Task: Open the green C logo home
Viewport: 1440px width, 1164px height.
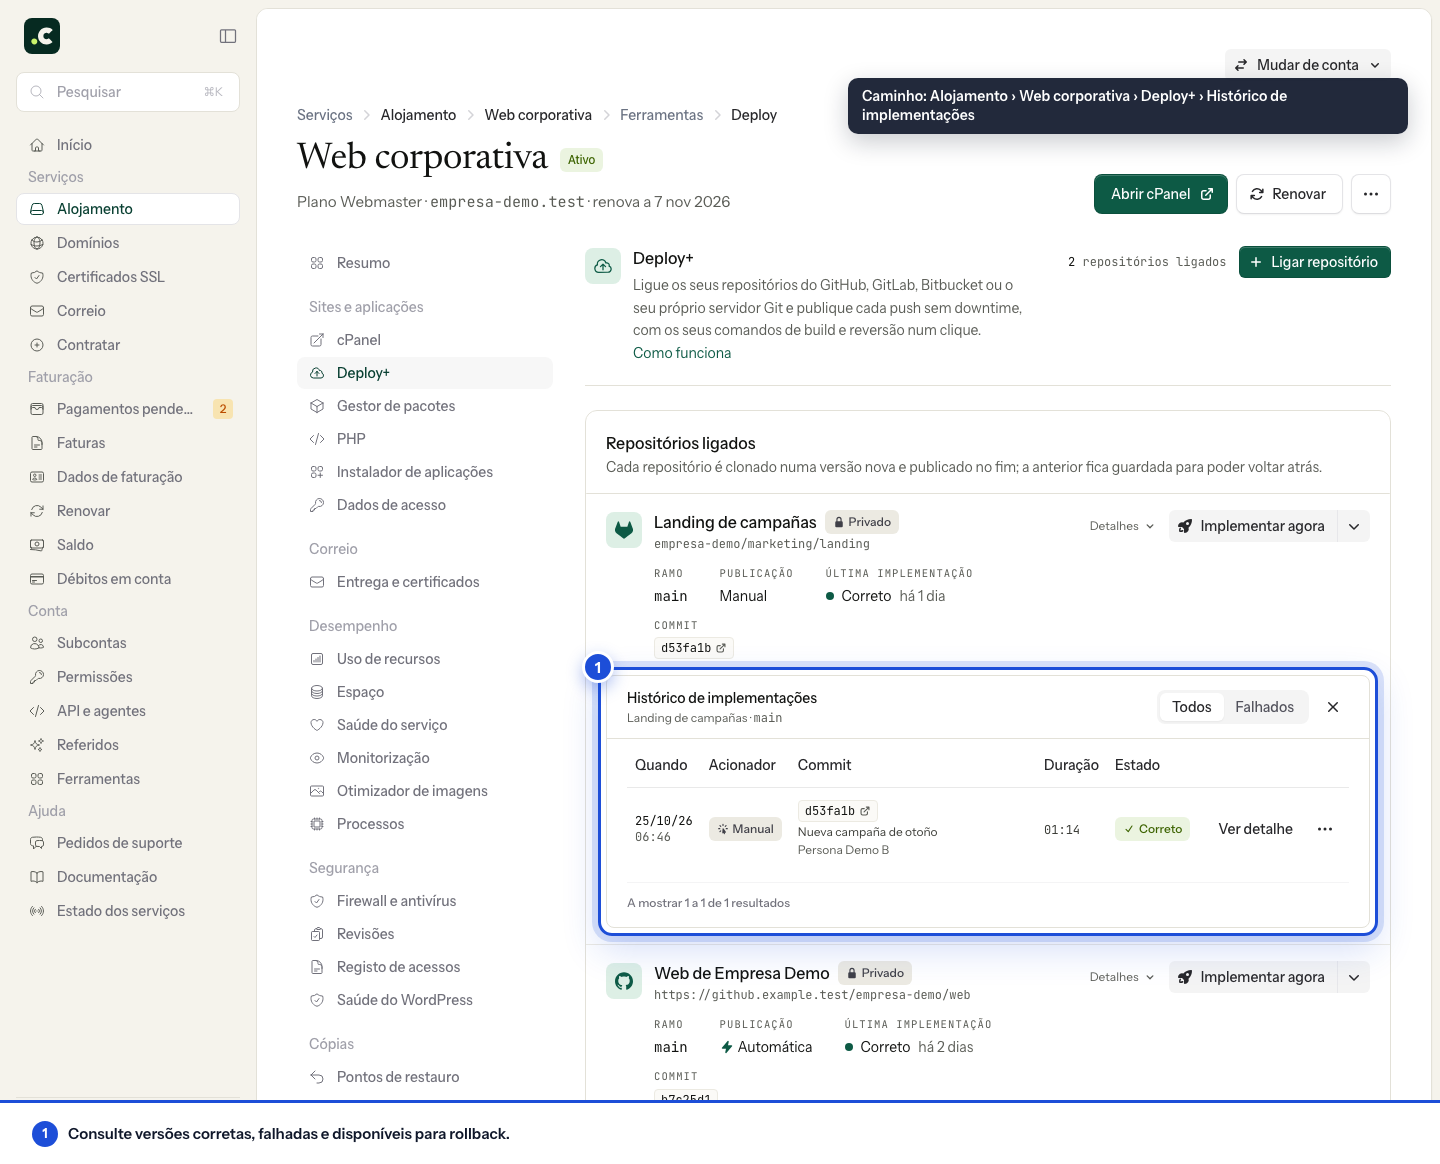Action: (42, 36)
